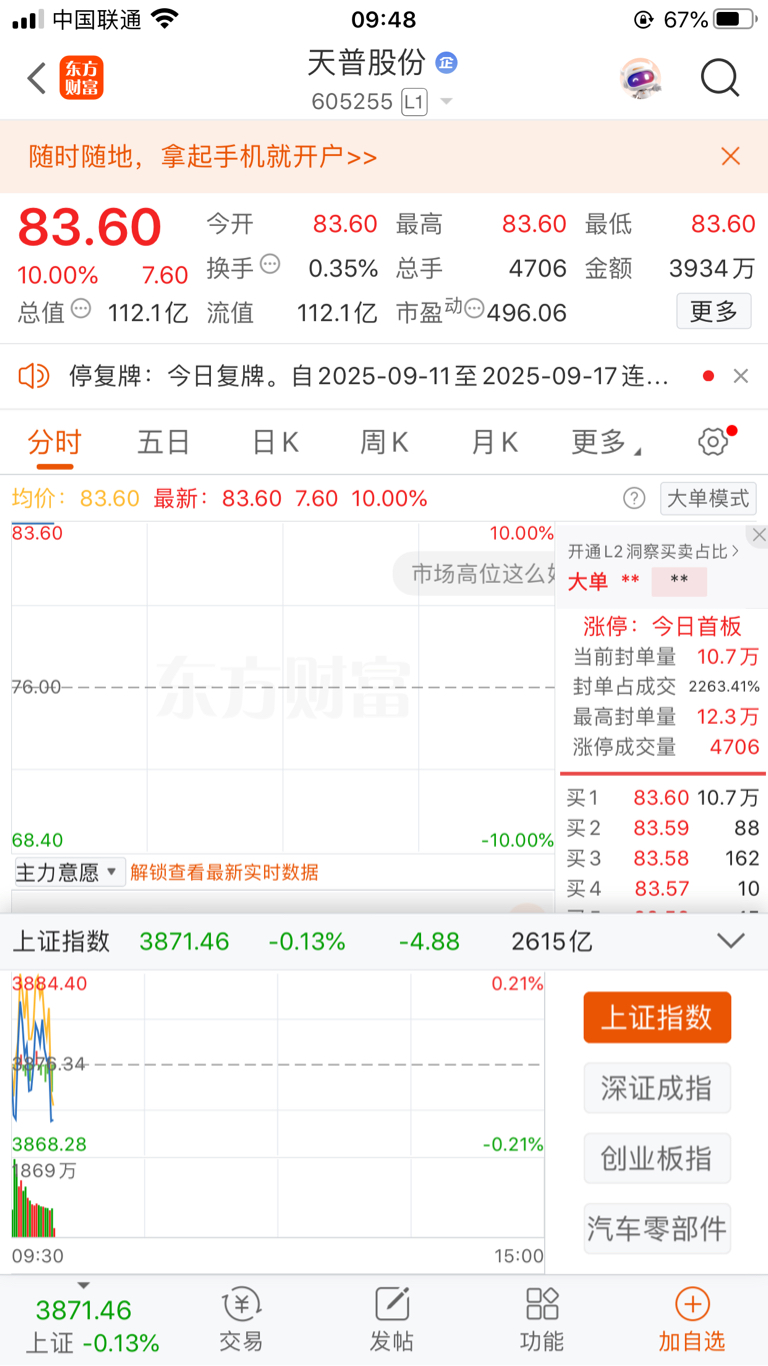The width and height of the screenshot is (768, 1366).
Task: Switch to the 日K tab
Action: (x=276, y=442)
